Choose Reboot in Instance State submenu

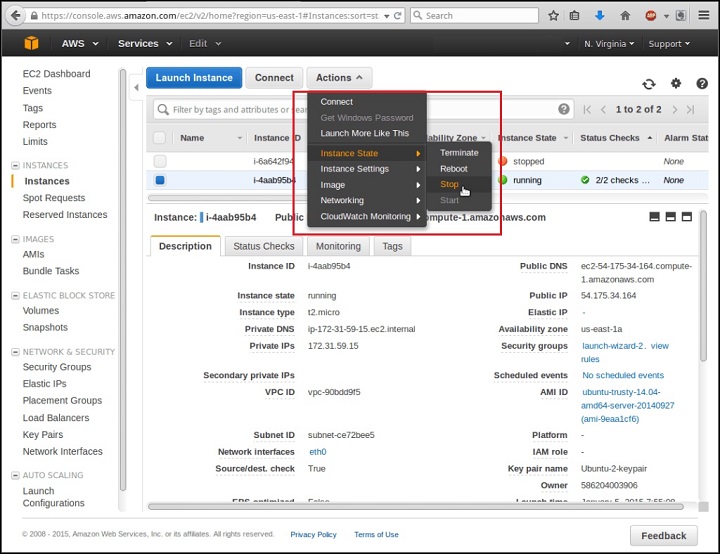(x=454, y=169)
